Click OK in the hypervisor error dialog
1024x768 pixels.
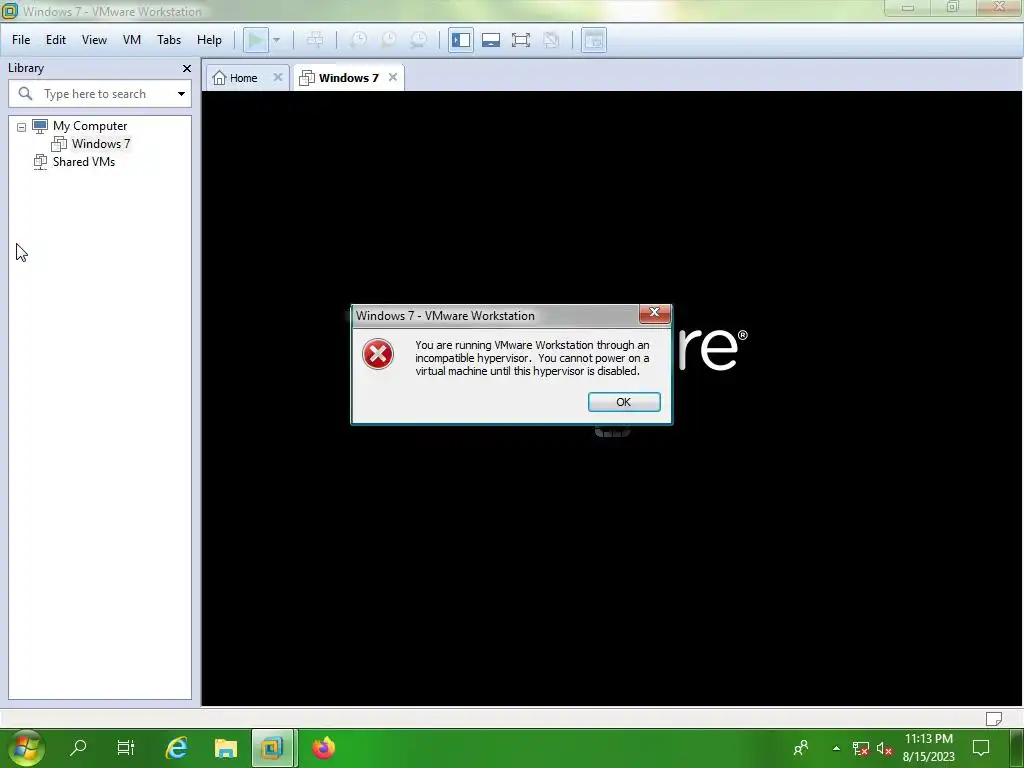pyautogui.click(x=624, y=402)
